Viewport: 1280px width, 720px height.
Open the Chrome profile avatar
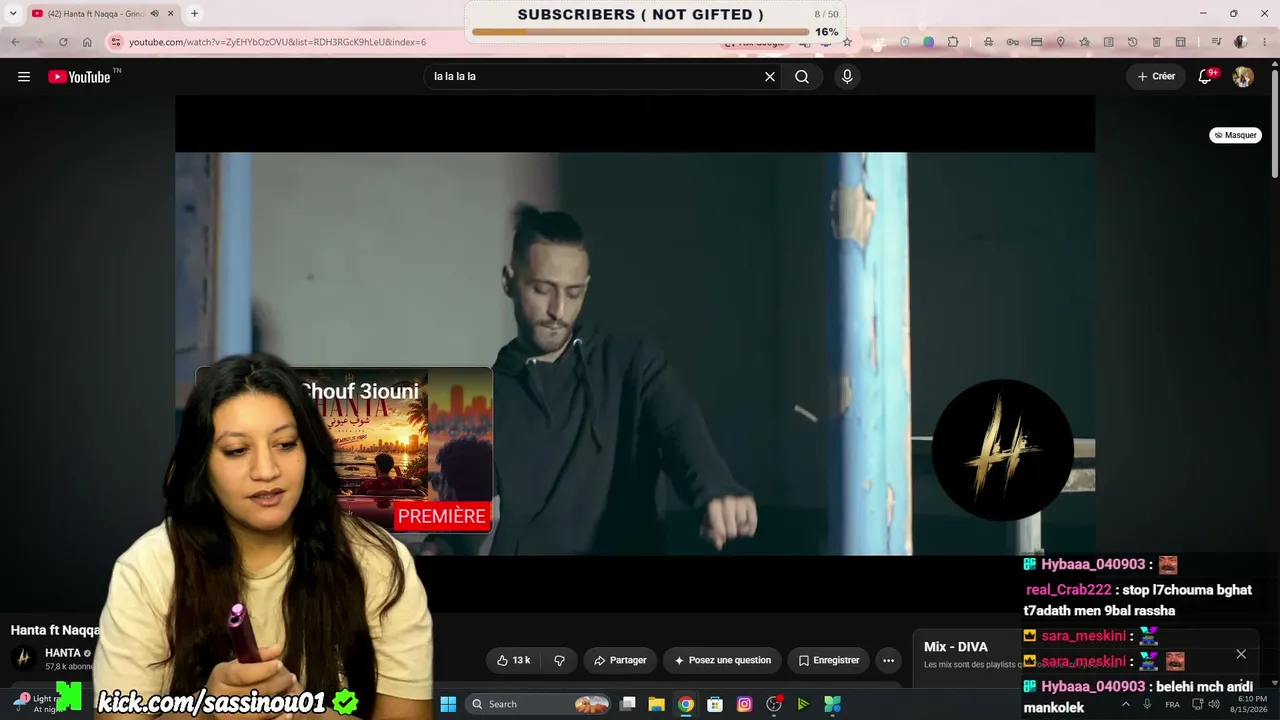(1241, 42)
